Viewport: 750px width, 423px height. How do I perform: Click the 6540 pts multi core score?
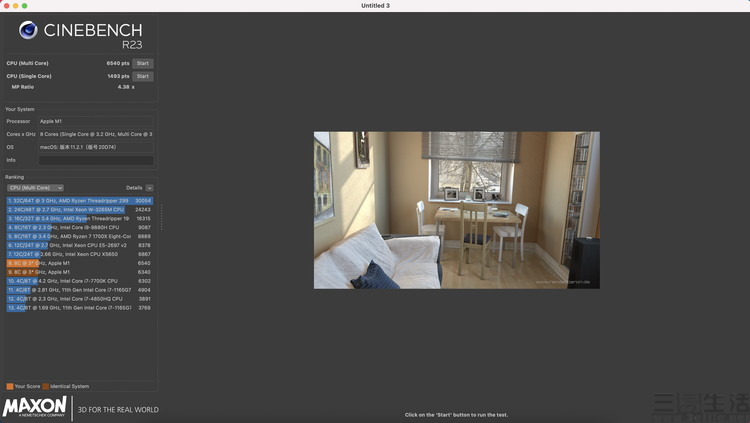tap(118, 63)
